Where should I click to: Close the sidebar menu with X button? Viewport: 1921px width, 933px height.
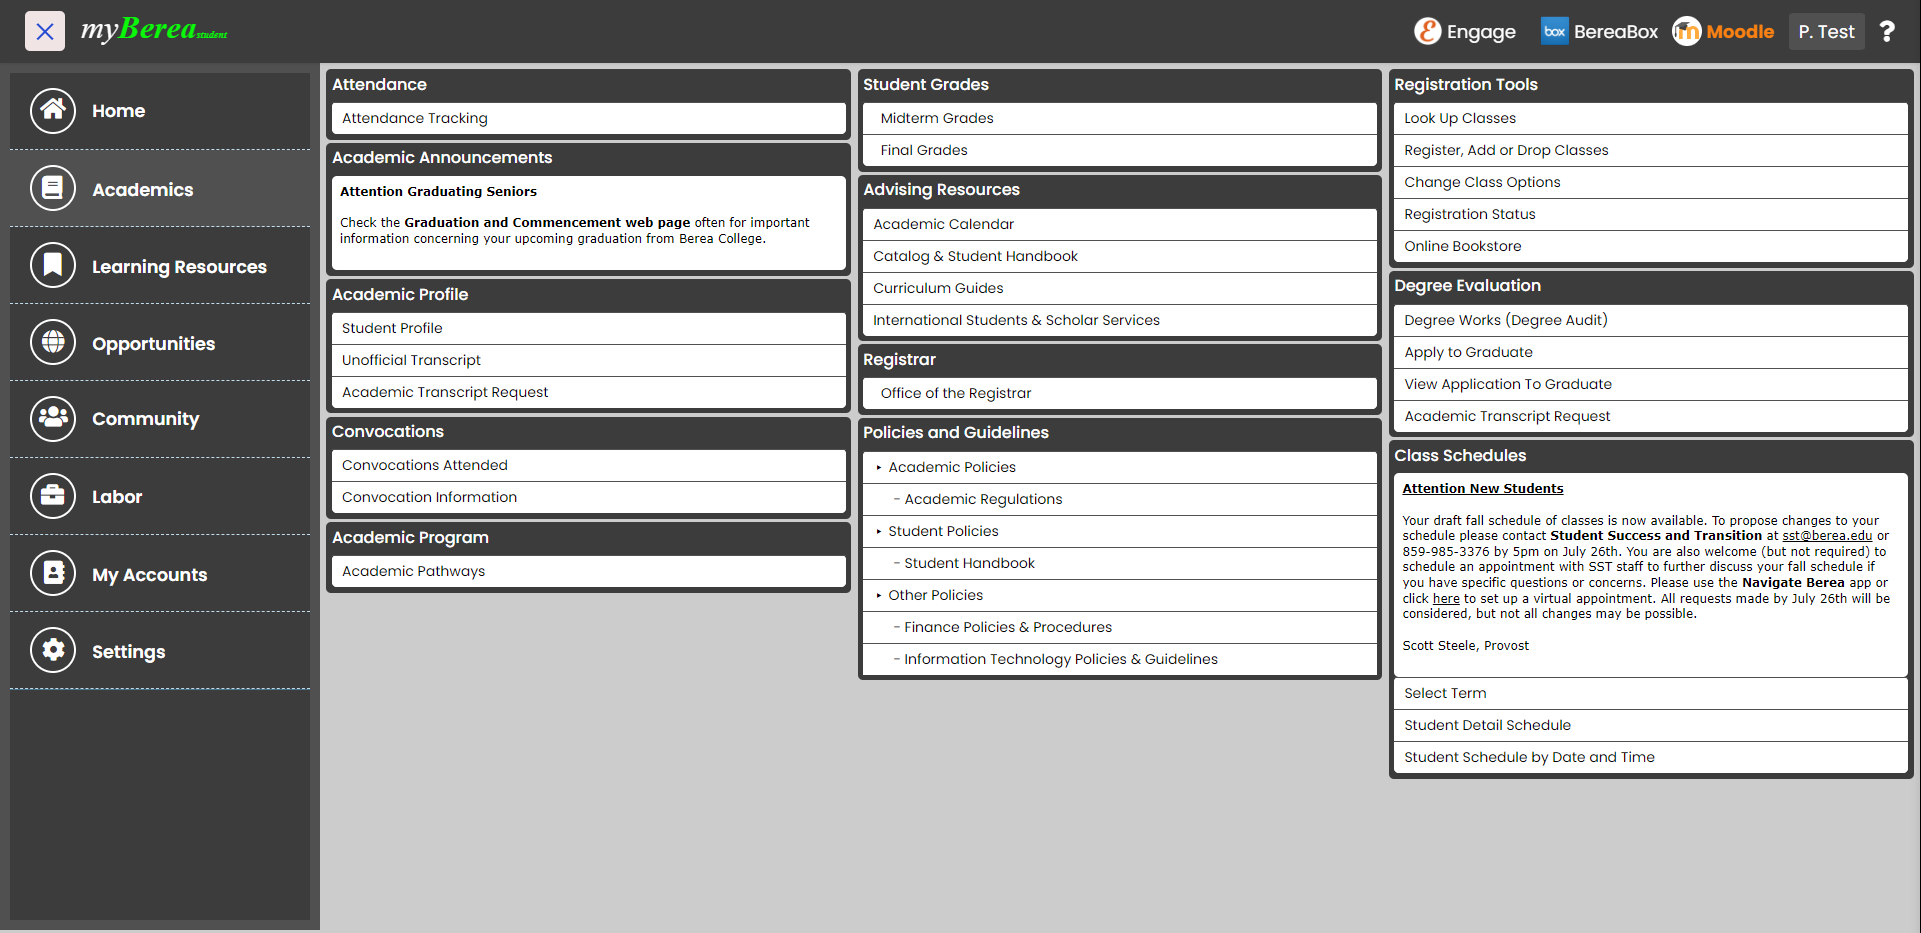(45, 31)
